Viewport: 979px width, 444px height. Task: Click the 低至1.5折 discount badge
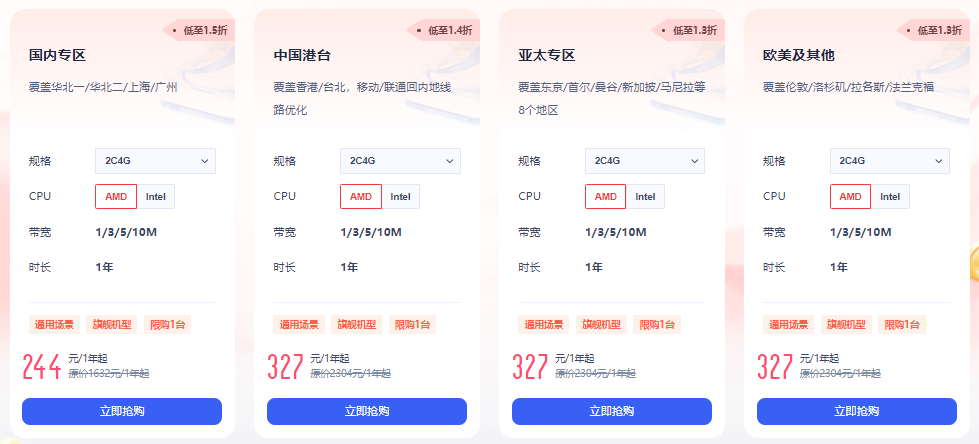pos(199,30)
